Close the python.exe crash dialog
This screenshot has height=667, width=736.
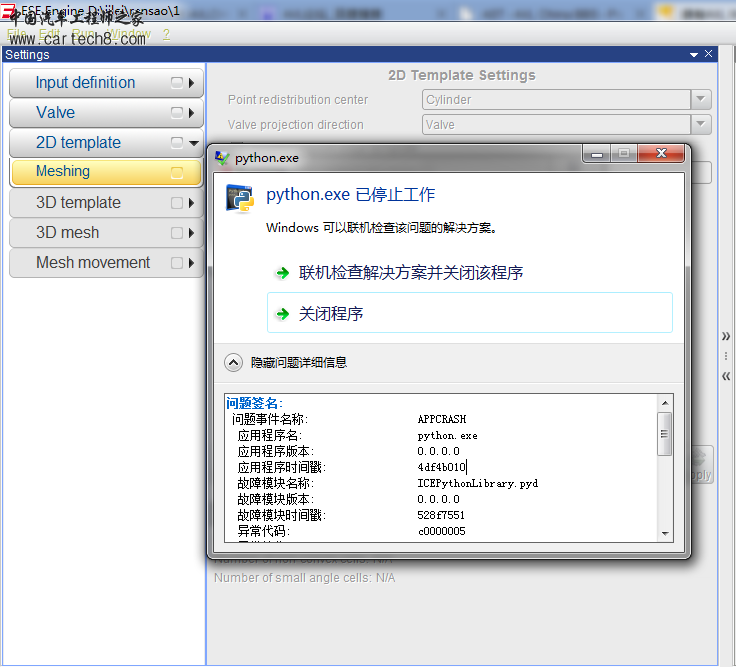pos(661,153)
